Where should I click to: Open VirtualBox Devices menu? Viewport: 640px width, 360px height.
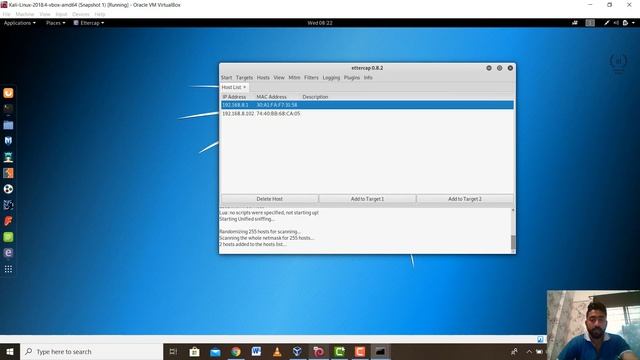pyautogui.click(x=80, y=14)
